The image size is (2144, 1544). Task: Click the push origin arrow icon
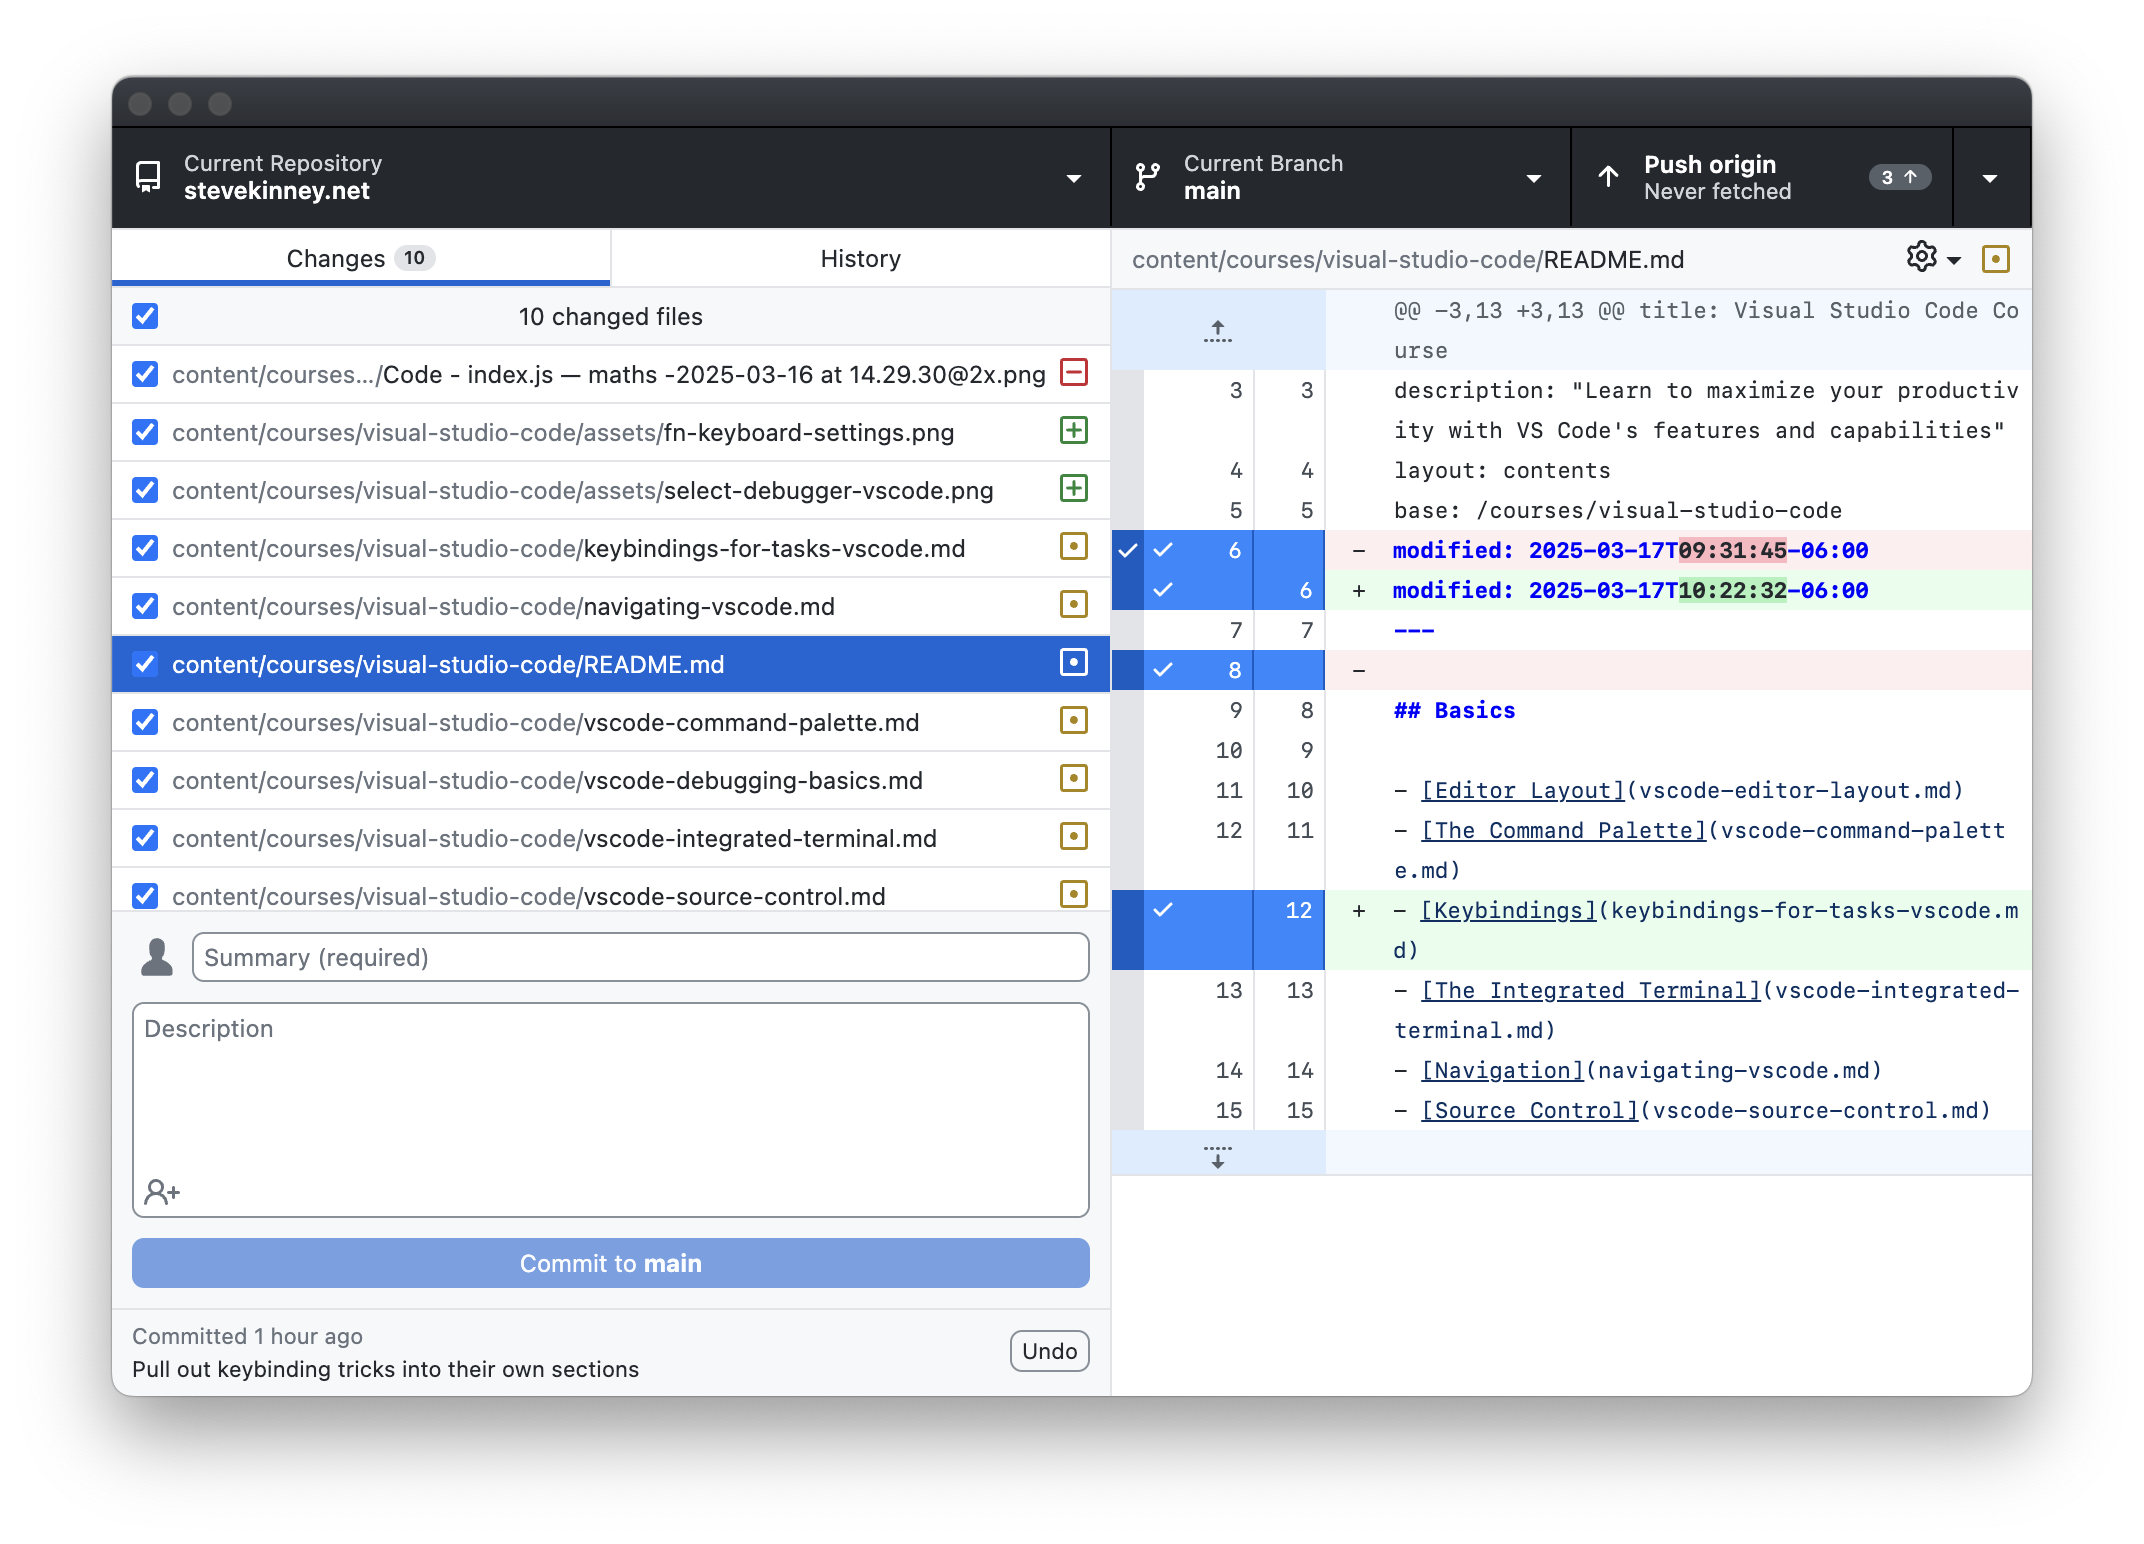[1608, 177]
